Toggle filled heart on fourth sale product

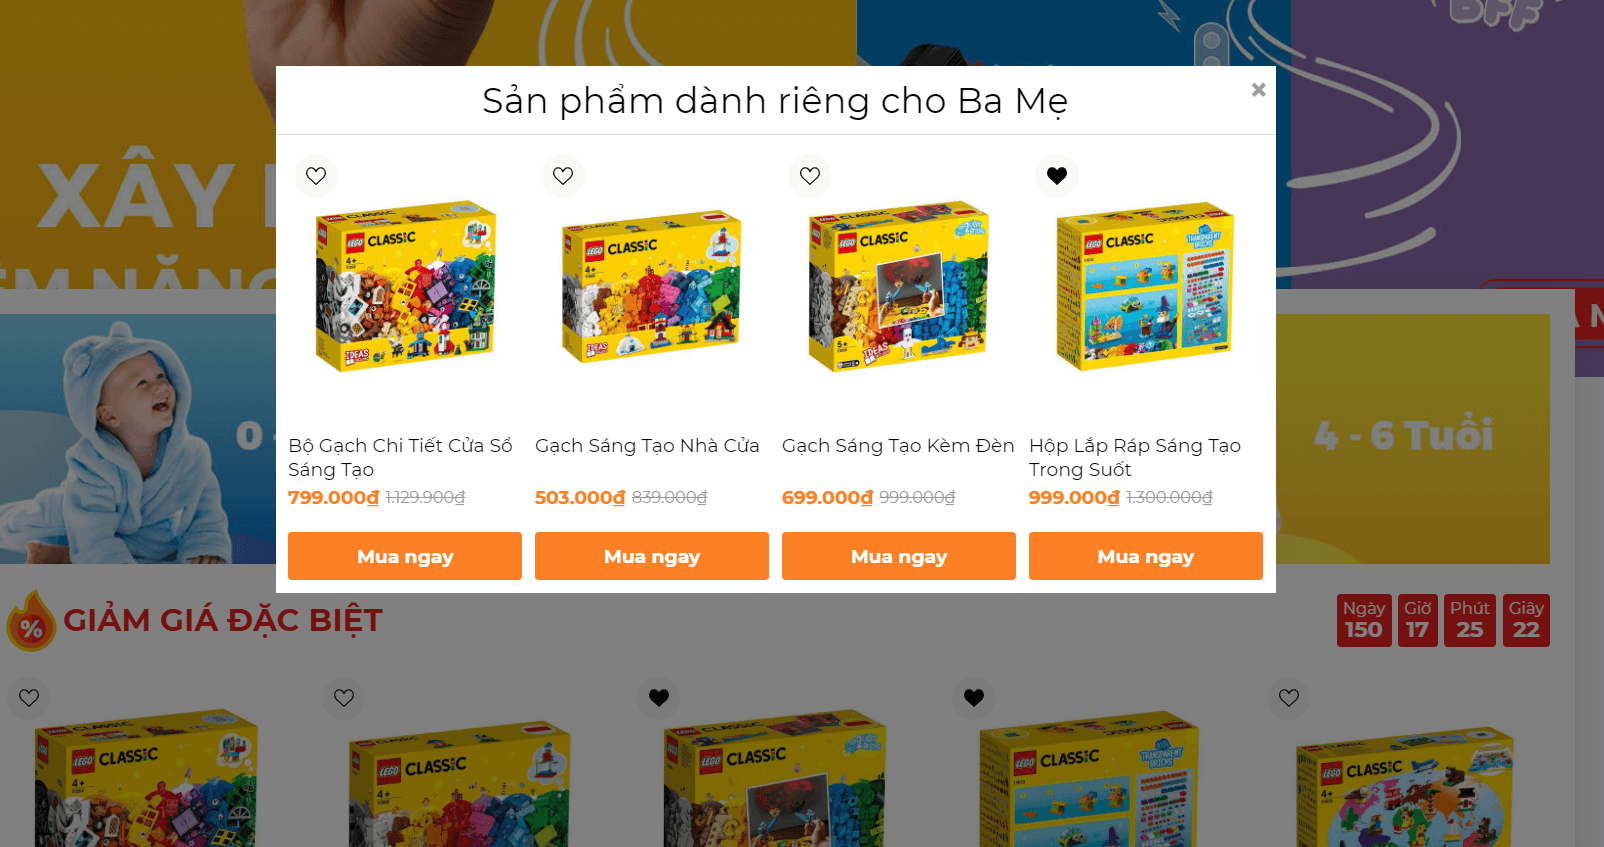pyautogui.click(x=974, y=698)
